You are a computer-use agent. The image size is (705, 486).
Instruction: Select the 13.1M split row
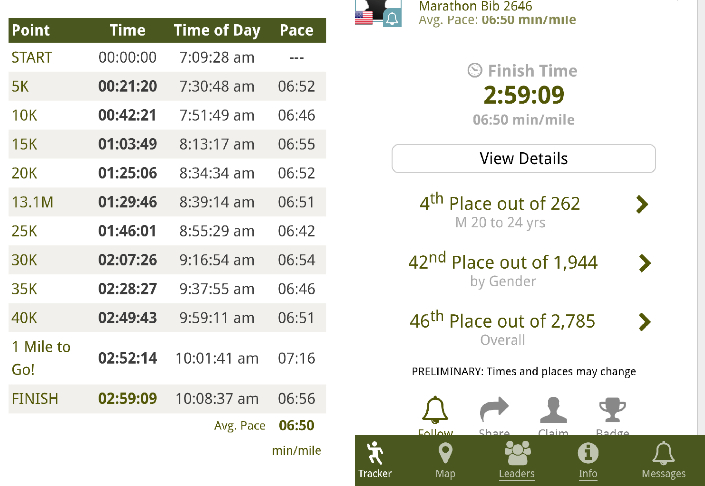pos(166,202)
